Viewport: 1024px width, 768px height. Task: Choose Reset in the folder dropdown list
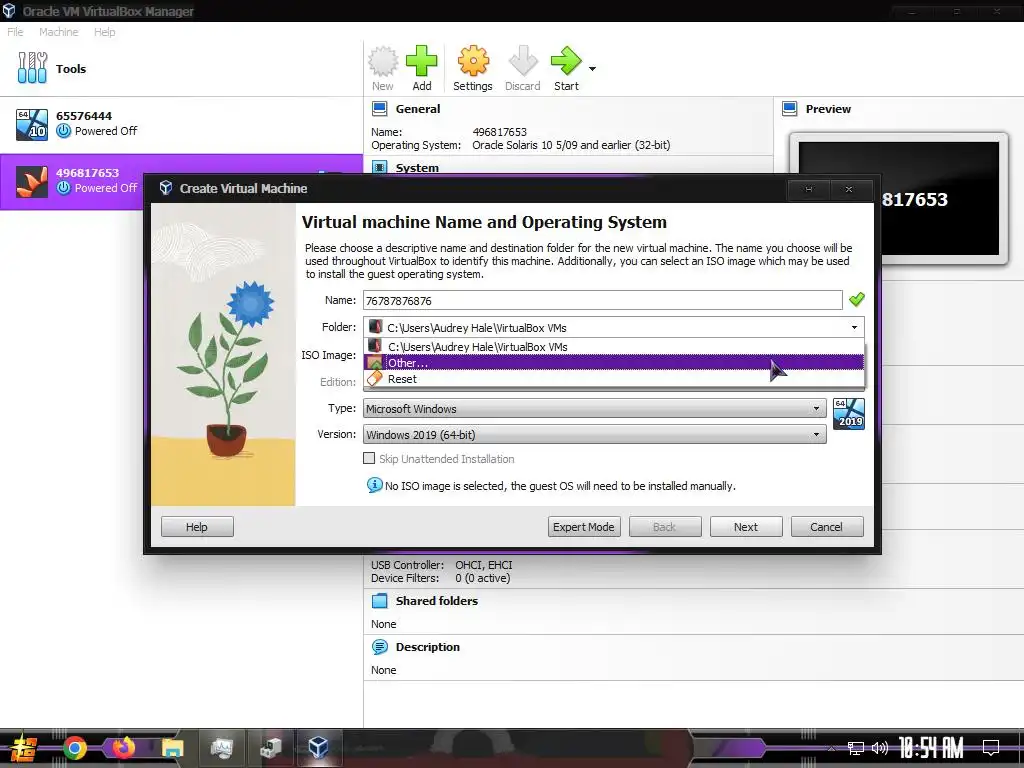614,379
